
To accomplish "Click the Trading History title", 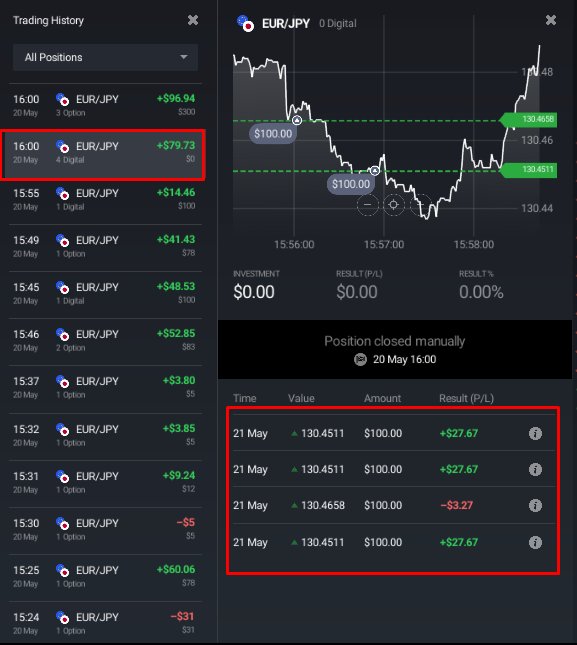I will pos(49,20).
